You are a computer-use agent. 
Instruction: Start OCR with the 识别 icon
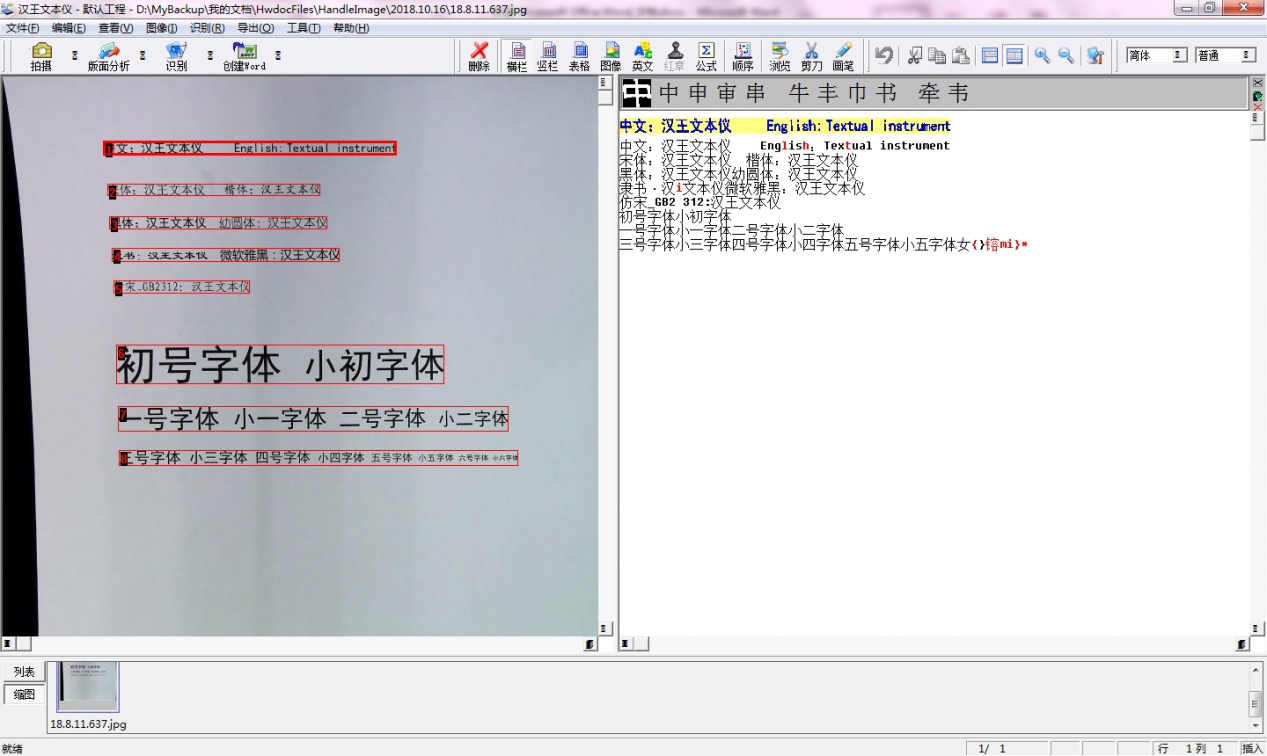click(x=176, y=56)
